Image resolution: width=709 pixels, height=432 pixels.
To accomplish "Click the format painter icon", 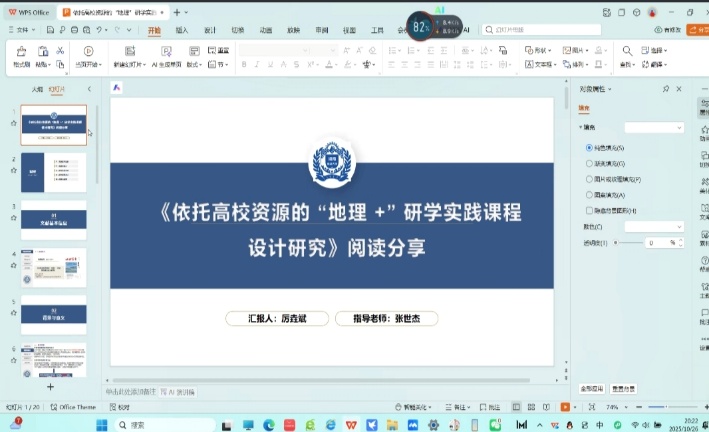I will tap(21, 56).
